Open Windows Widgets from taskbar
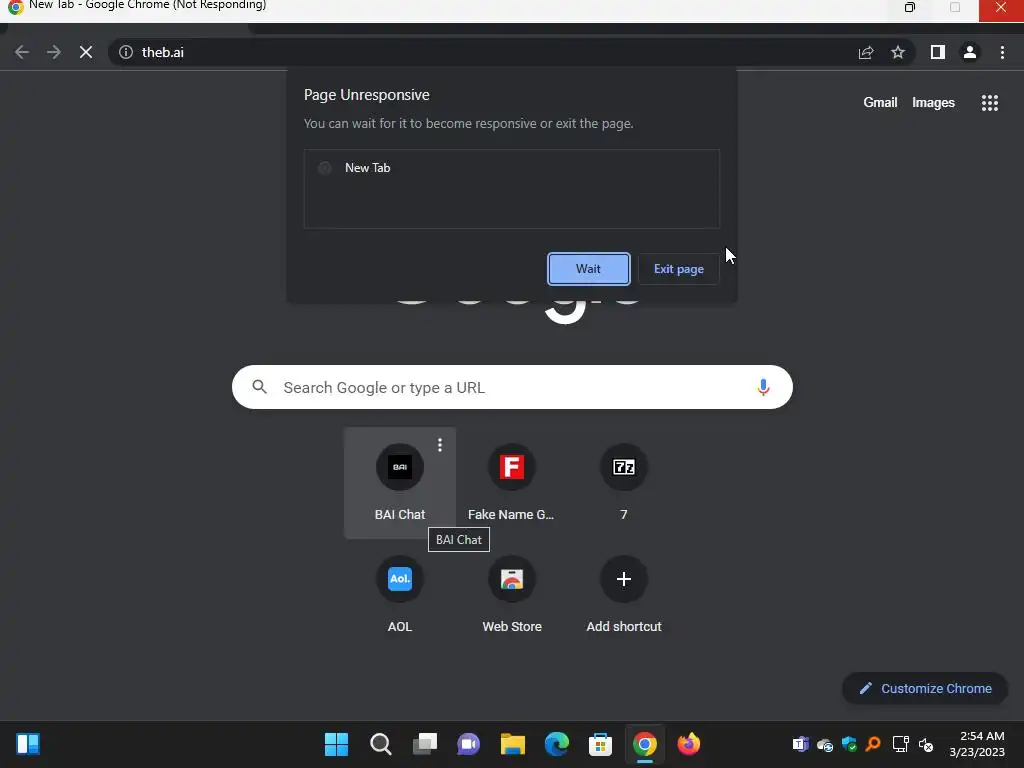 coord(28,744)
